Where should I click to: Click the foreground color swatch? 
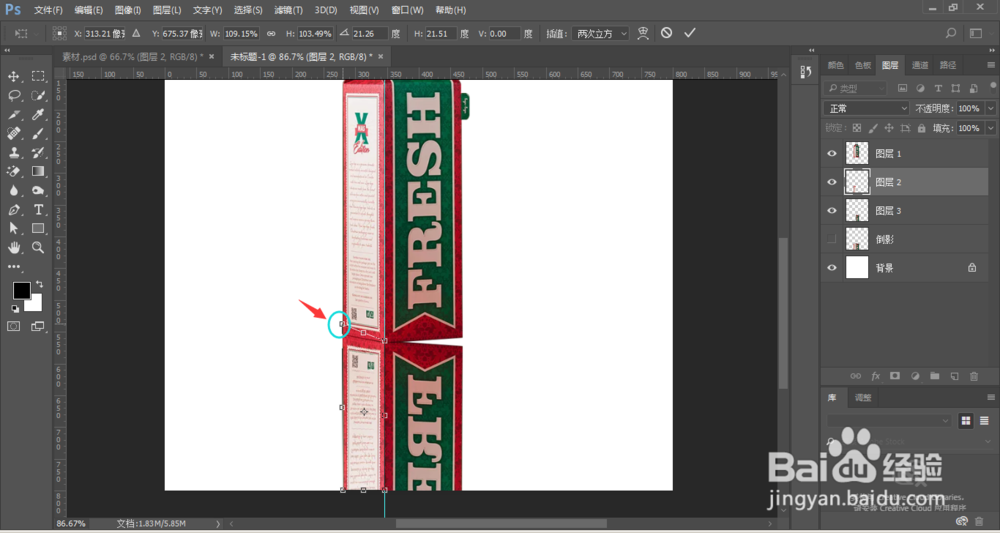[22, 291]
